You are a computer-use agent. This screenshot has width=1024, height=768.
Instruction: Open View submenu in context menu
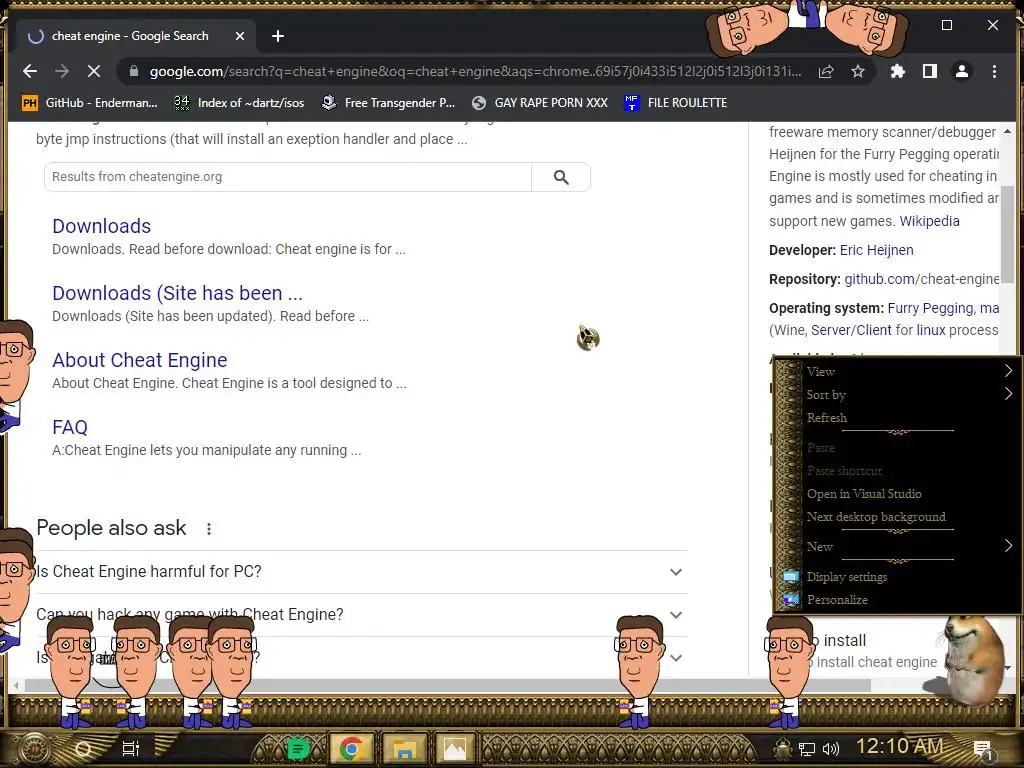pyautogui.click(x=909, y=372)
